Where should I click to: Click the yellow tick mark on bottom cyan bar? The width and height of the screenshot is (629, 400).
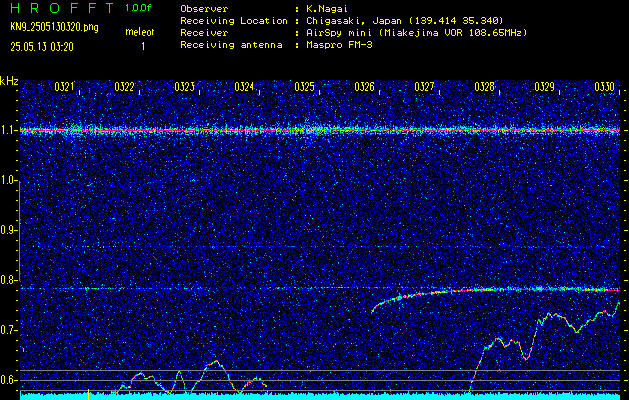pos(88,394)
